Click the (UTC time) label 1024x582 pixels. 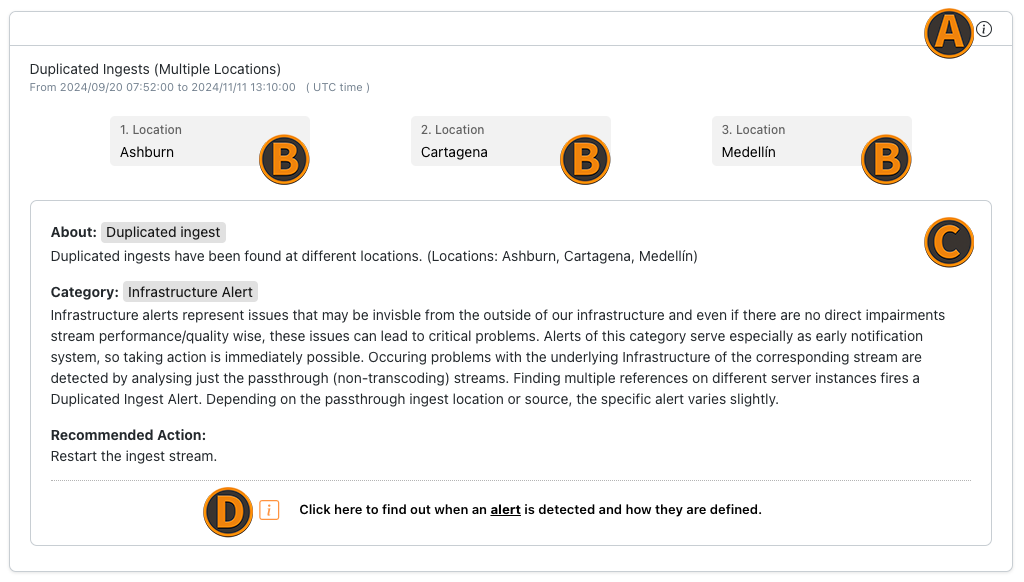point(338,88)
